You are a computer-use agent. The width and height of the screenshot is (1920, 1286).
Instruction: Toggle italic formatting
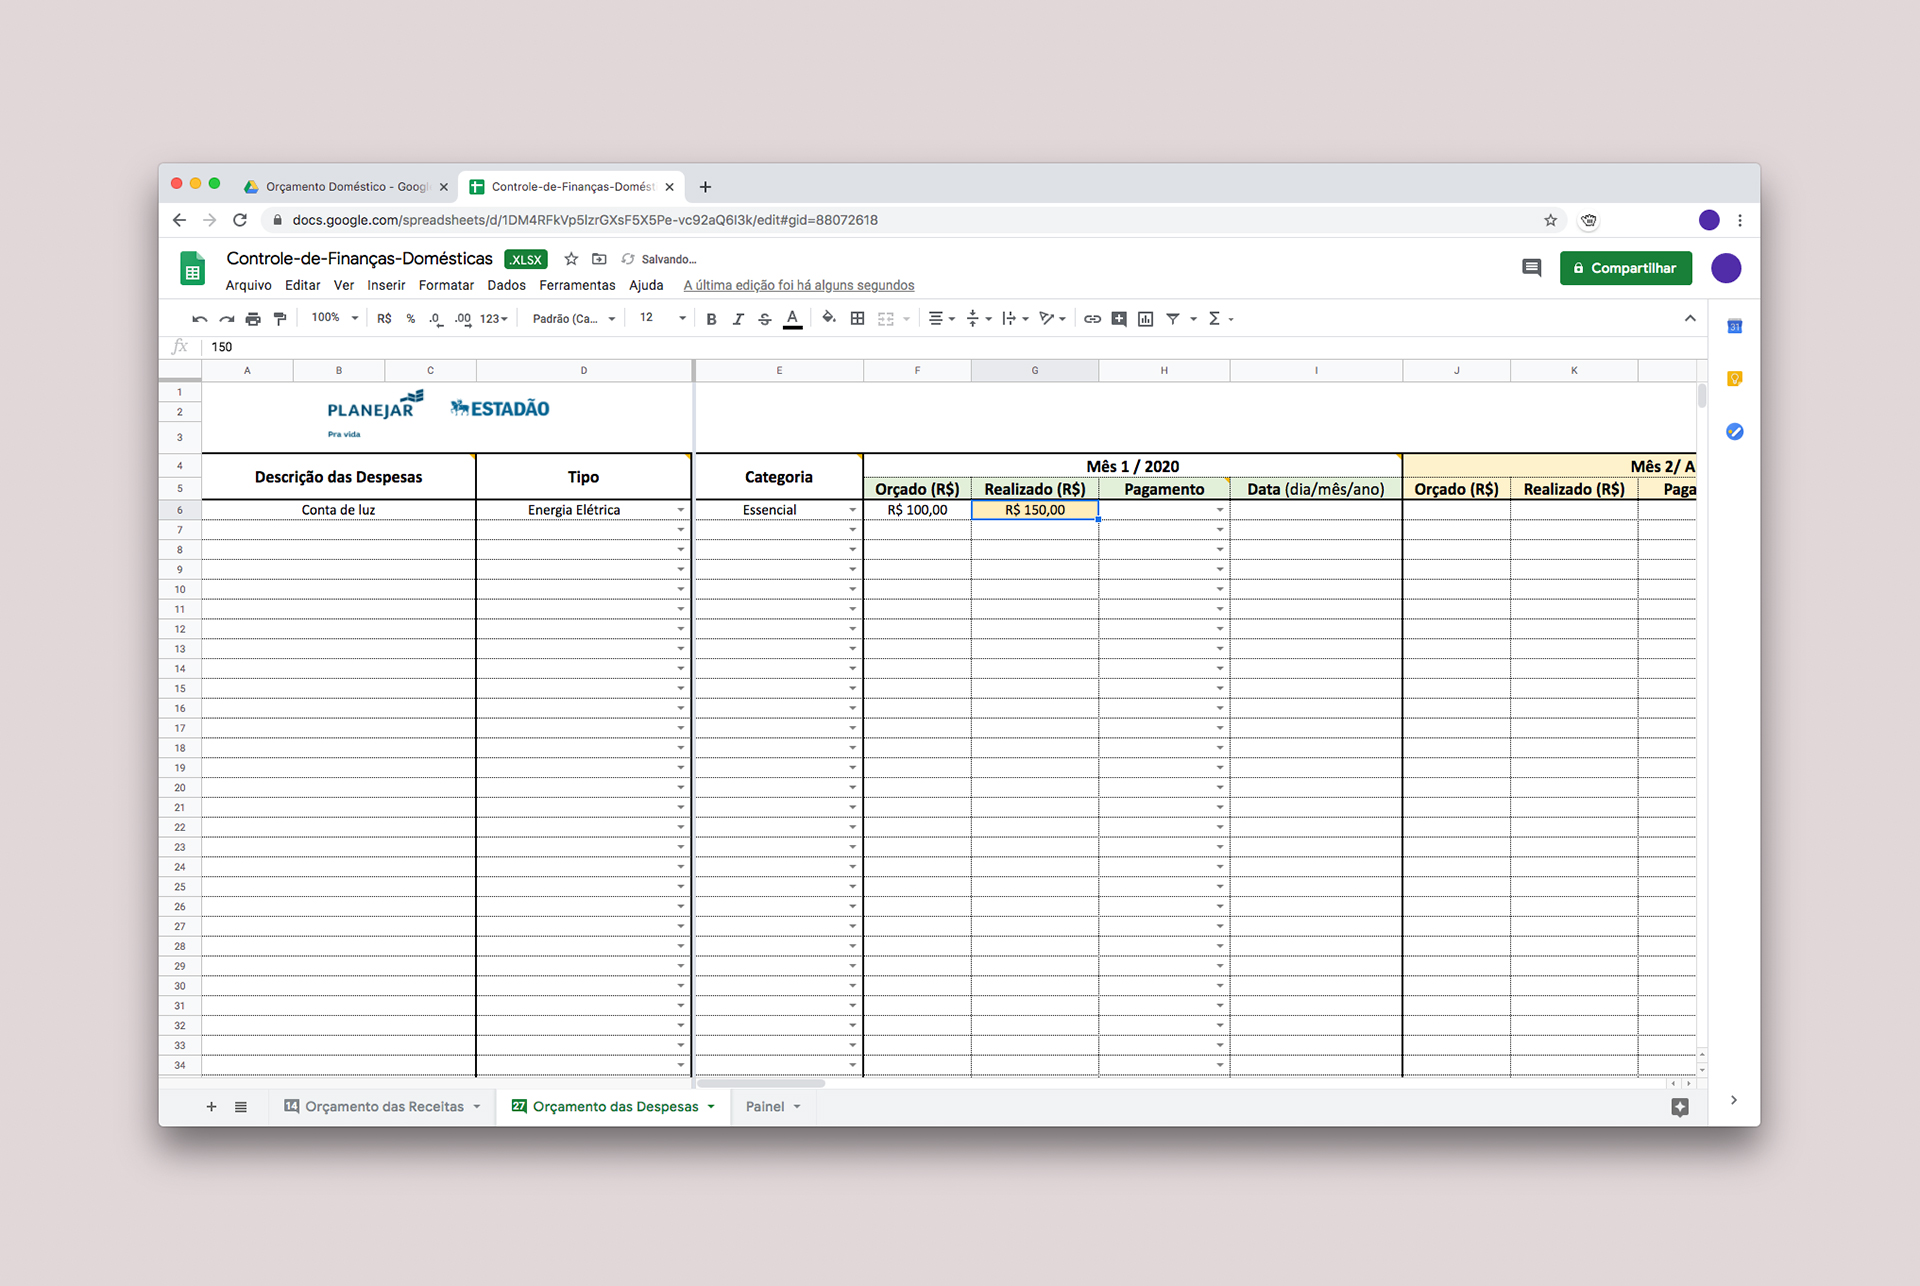pos(738,319)
